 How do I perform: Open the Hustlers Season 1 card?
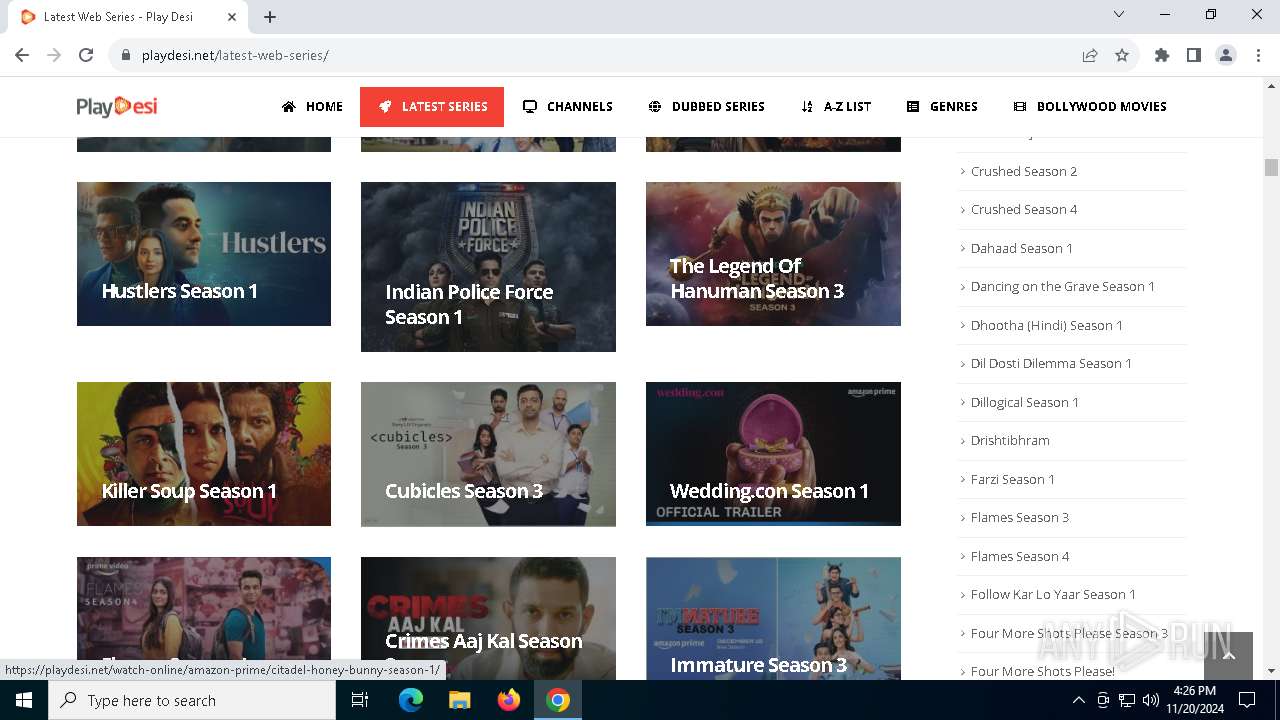point(204,254)
